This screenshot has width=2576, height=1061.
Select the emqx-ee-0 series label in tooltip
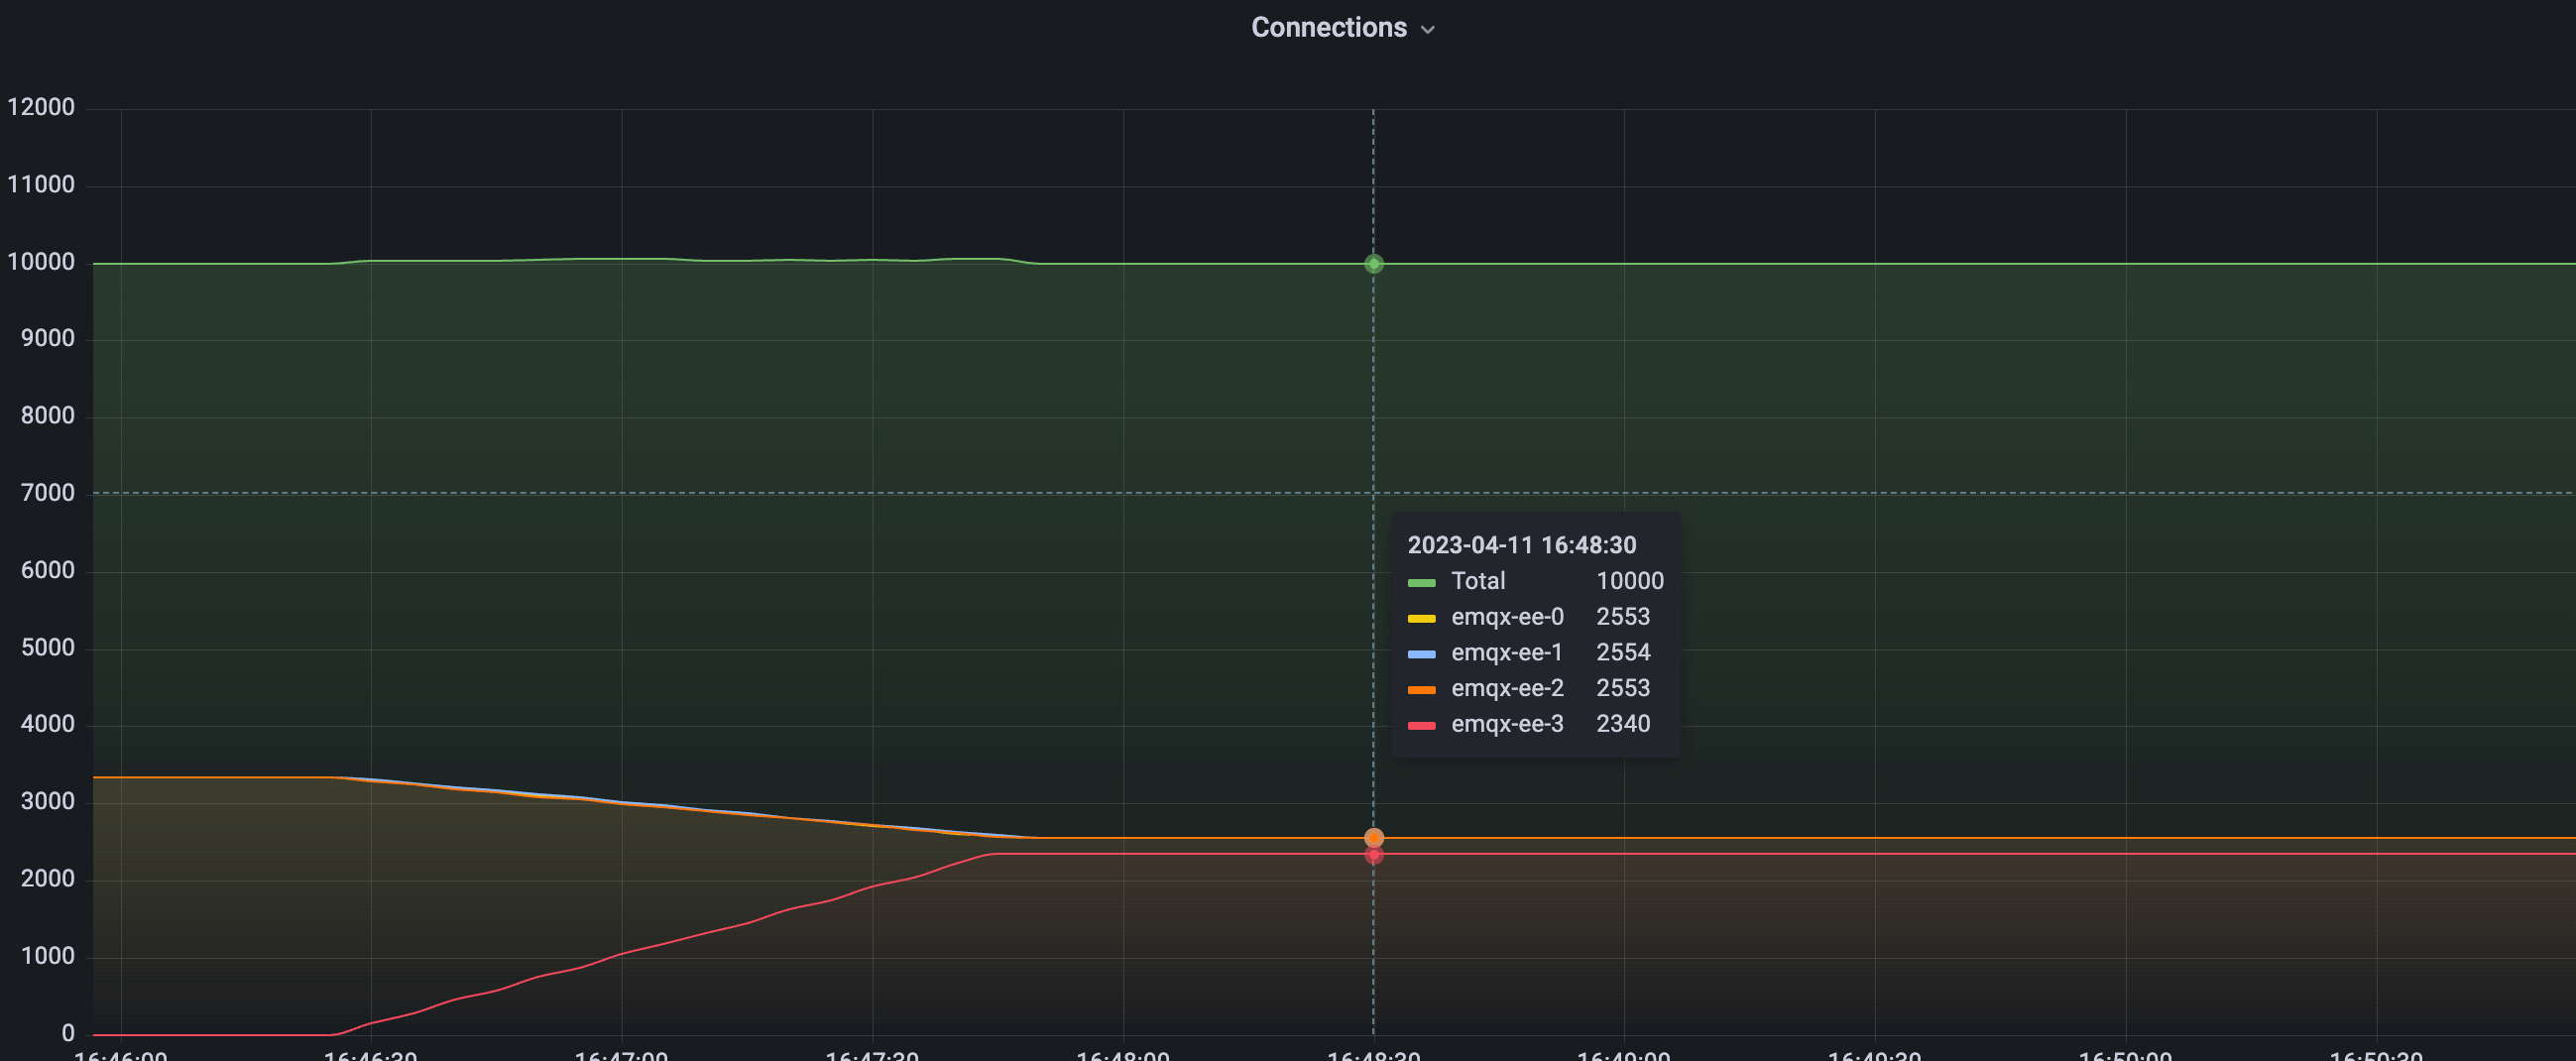[x=1506, y=617]
